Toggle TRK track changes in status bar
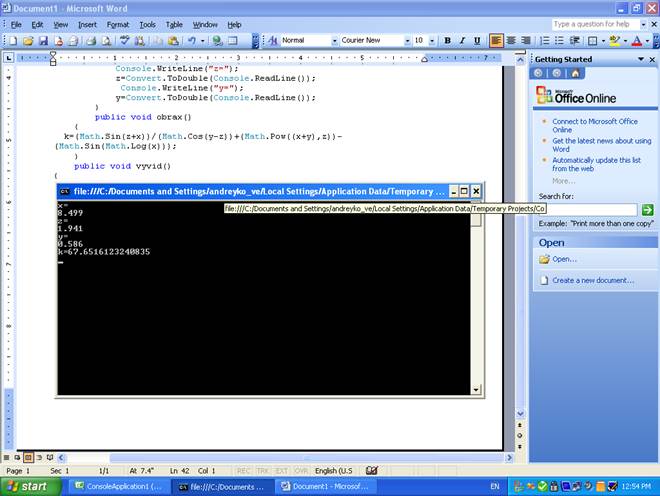 pos(263,471)
